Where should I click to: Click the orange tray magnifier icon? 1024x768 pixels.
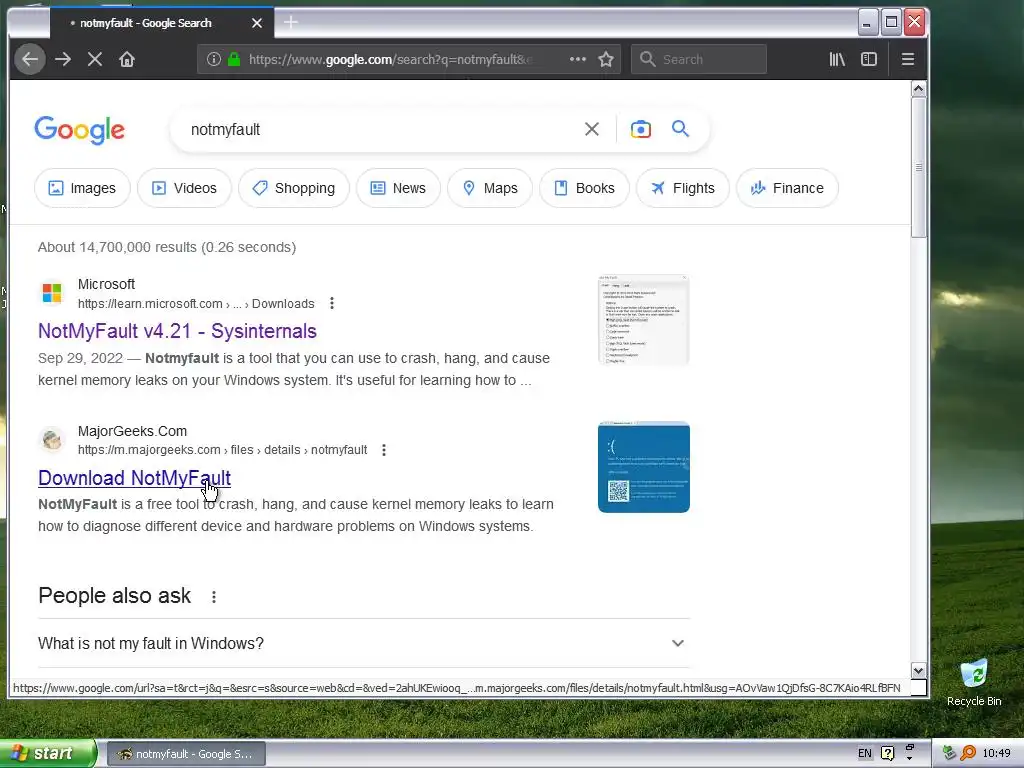click(968, 753)
